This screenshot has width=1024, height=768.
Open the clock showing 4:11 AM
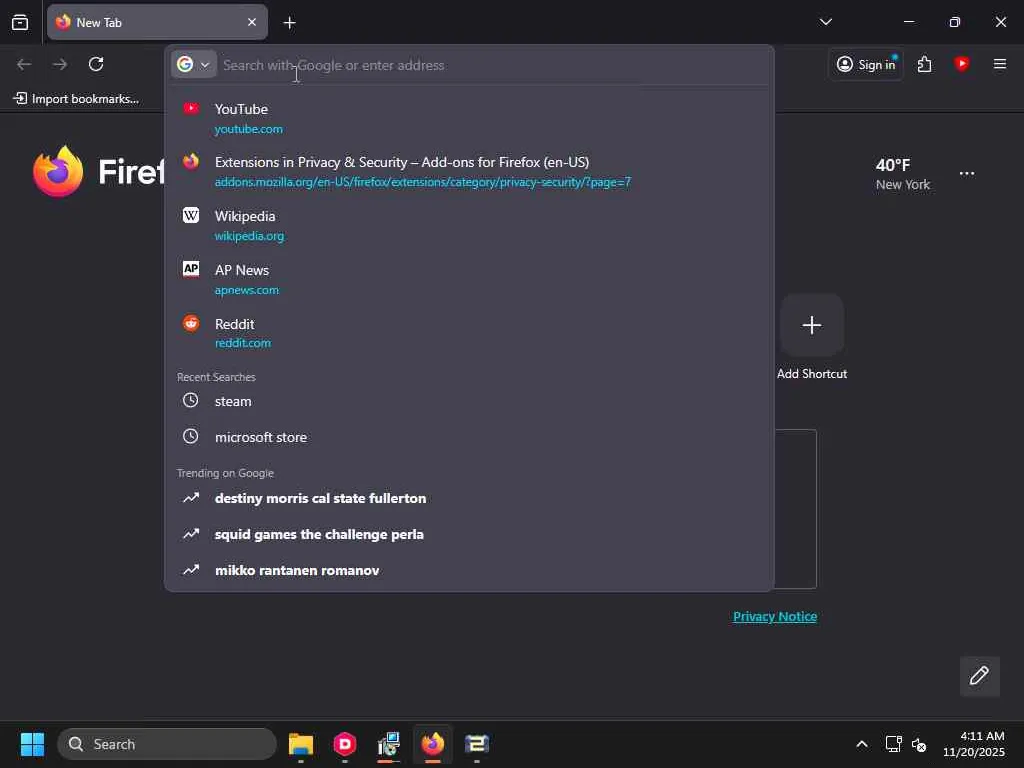pyautogui.click(x=973, y=744)
